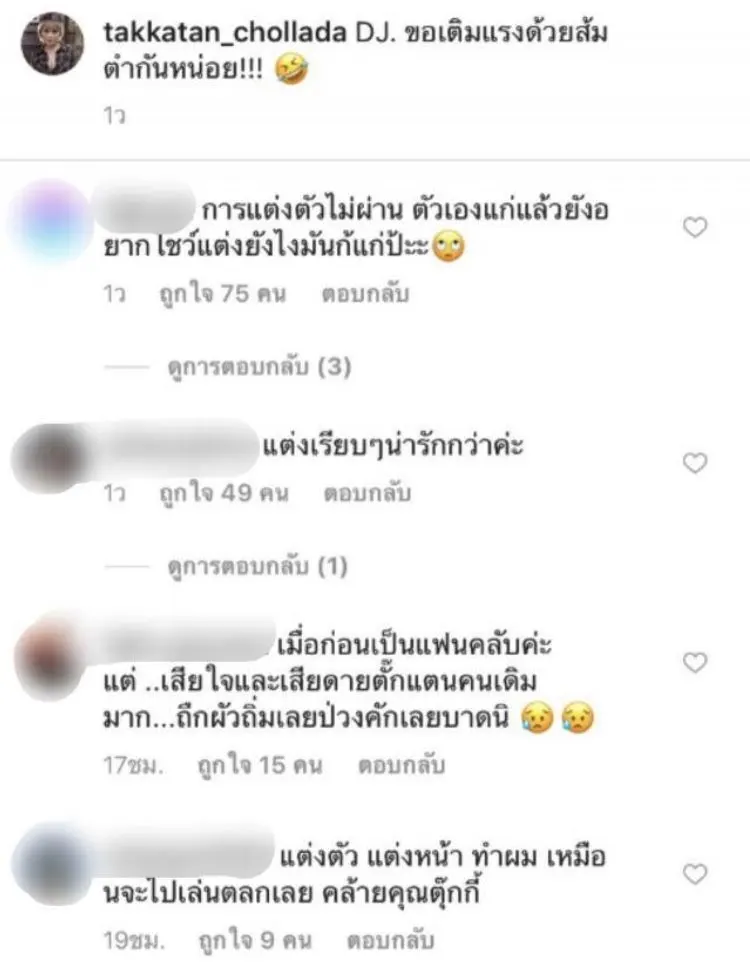This screenshot has height=975, width=750.
Task: Expand ดูการตอบกลับ (3) replies
Action: [x=259, y=367]
